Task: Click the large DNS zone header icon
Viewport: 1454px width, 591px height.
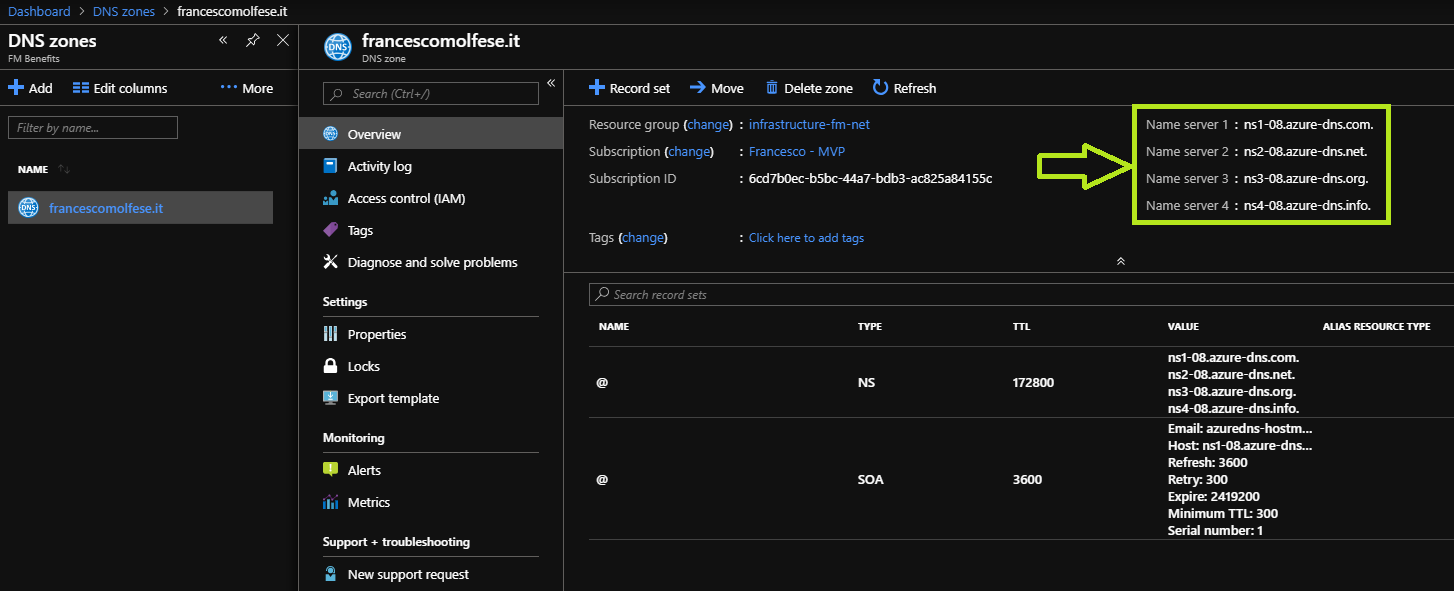Action: tap(338, 47)
